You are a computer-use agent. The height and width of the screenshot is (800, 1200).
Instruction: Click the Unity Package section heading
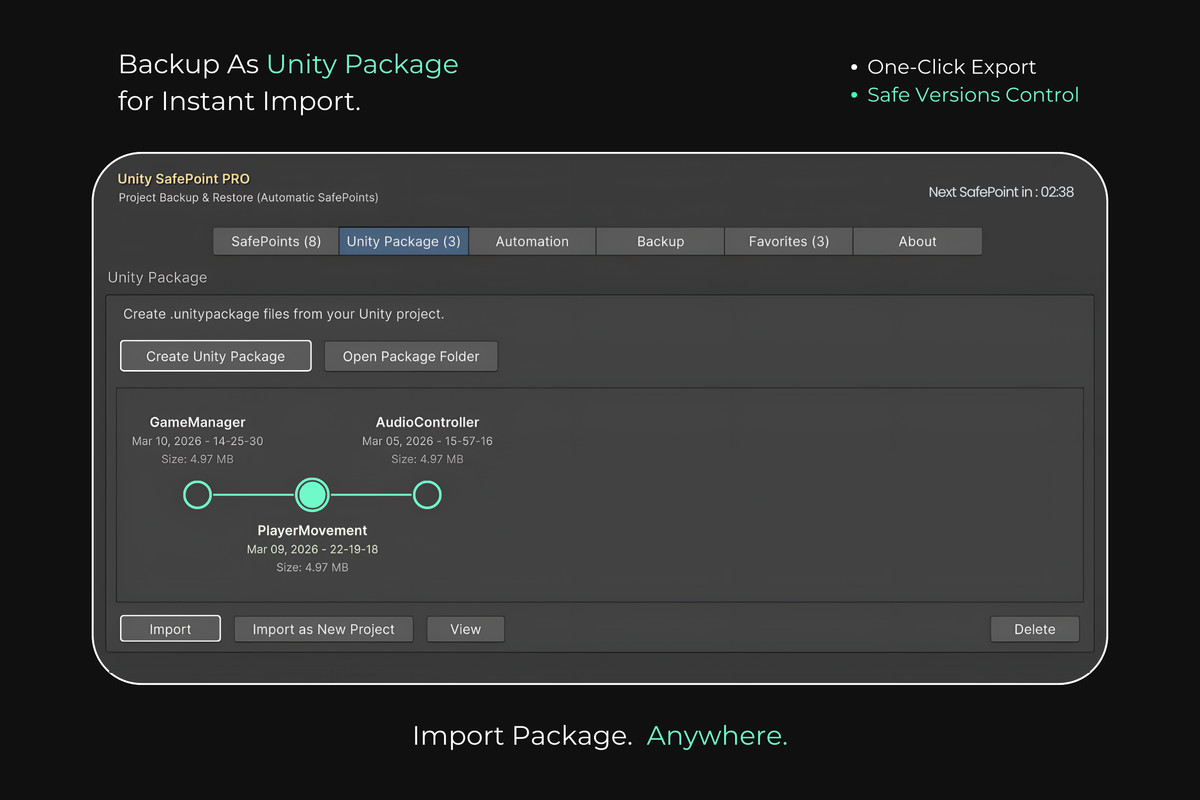(157, 277)
